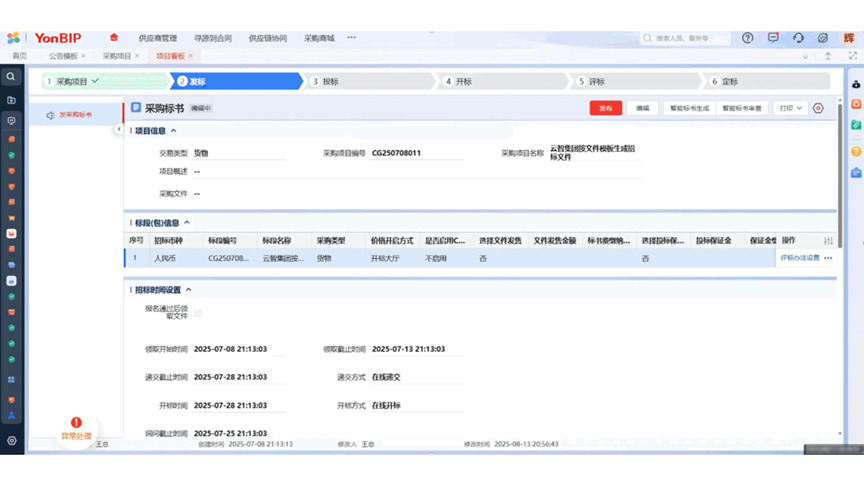Go to step 1 采购项目
Image resolution: width=864 pixels, height=486 pixels.
105,82
